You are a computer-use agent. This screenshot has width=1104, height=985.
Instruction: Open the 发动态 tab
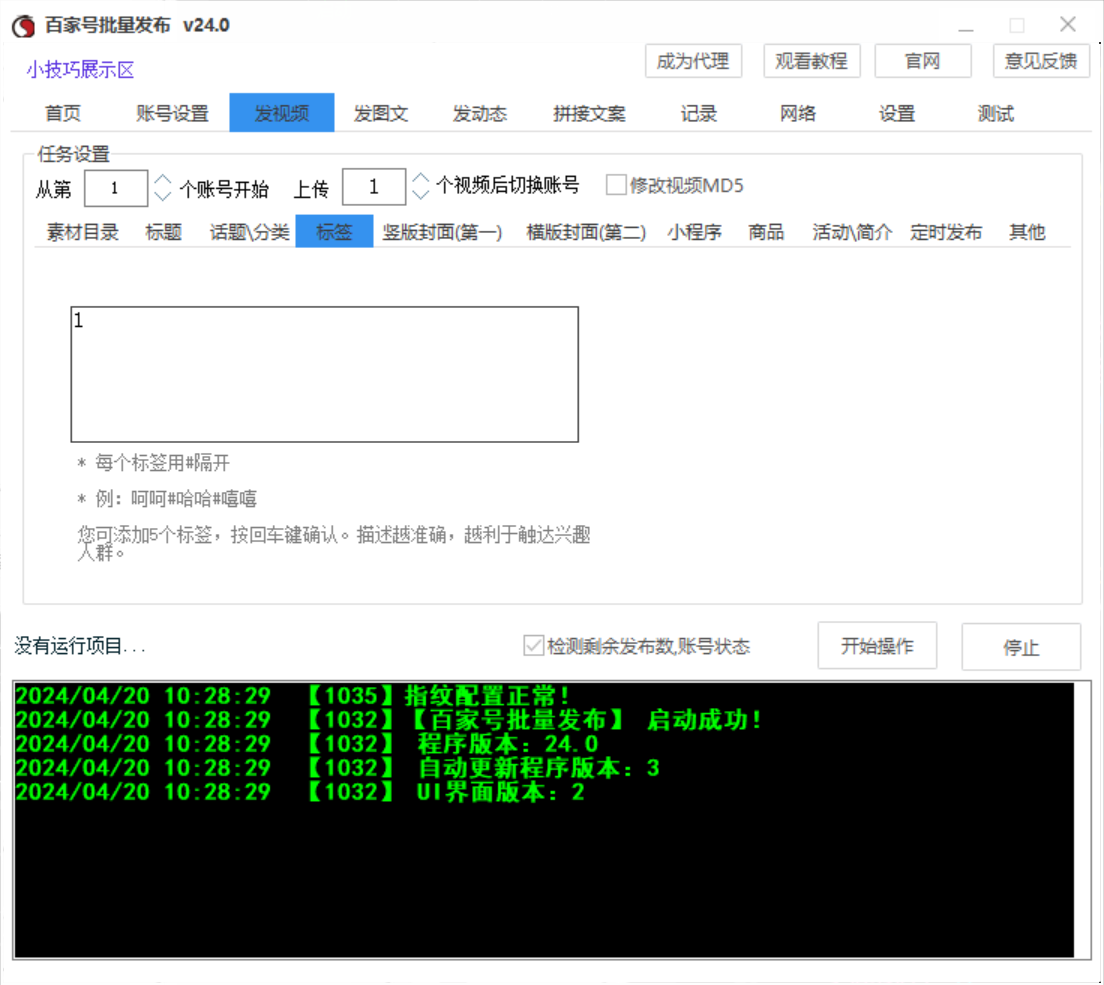(x=479, y=113)
